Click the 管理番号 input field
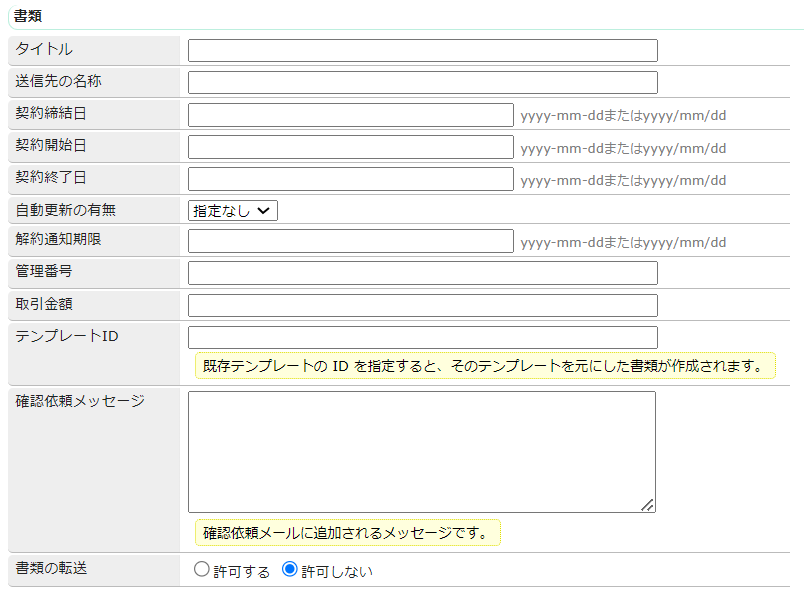804x592 pixels. pyautogui.click(x=420, y=272)
